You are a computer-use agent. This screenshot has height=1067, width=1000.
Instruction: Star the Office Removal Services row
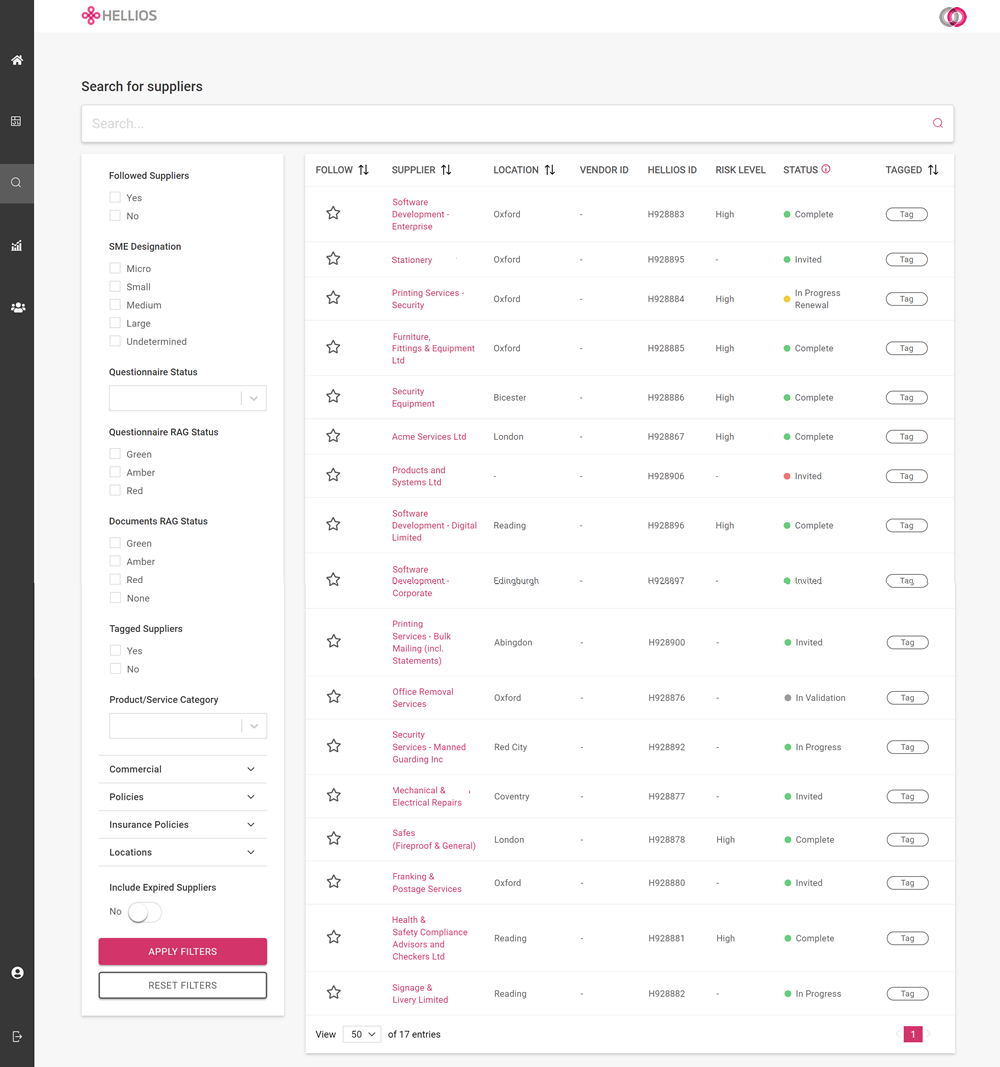click(334, 697)
